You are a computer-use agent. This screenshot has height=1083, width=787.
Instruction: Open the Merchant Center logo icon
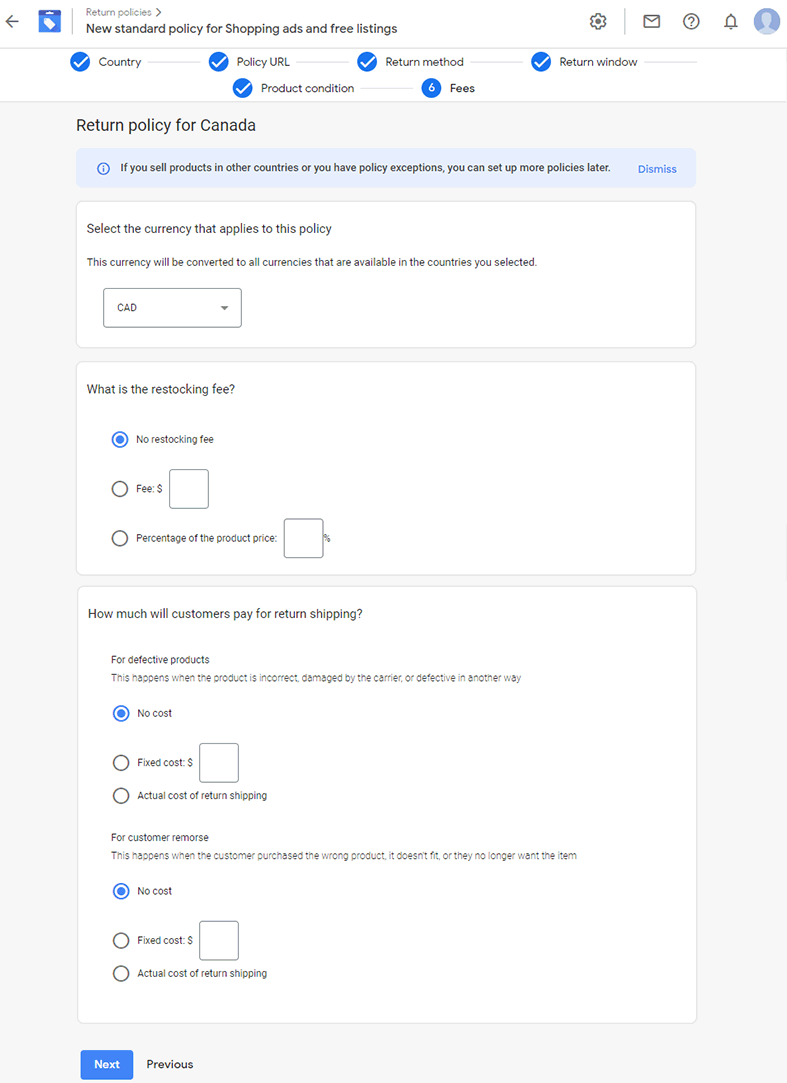(x=50, y=21)
